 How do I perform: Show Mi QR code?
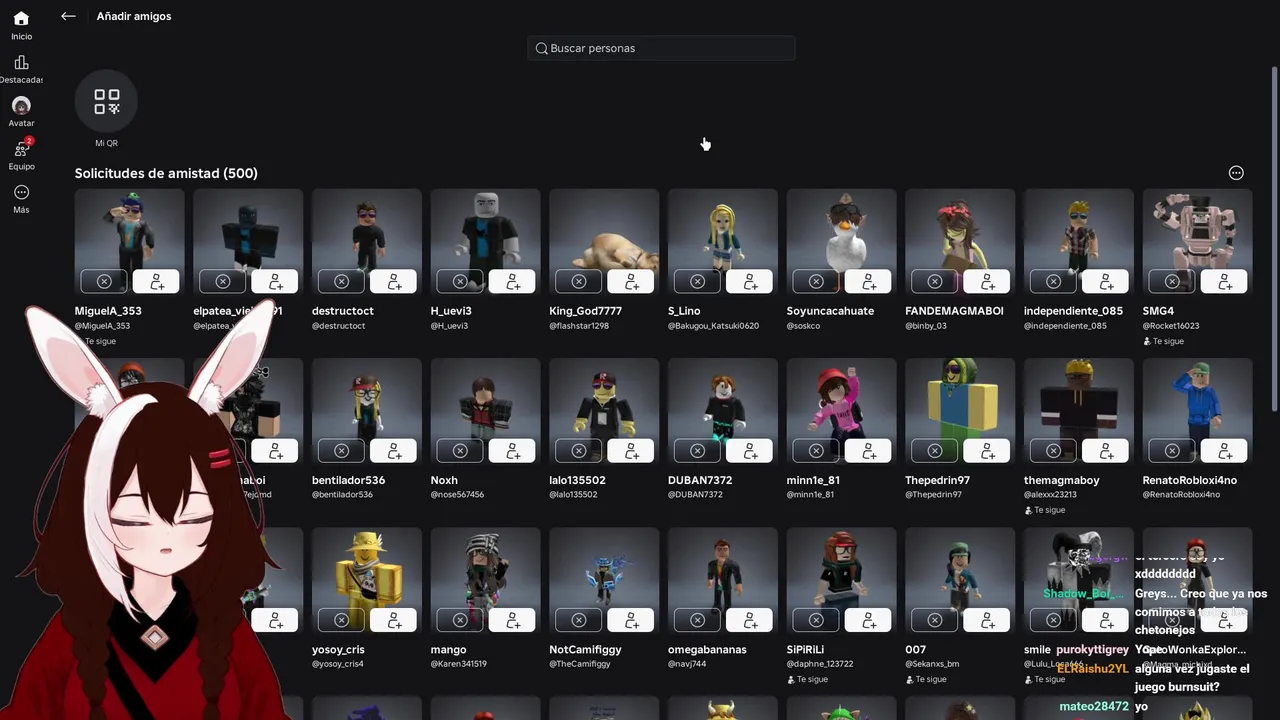click(106, 109)
